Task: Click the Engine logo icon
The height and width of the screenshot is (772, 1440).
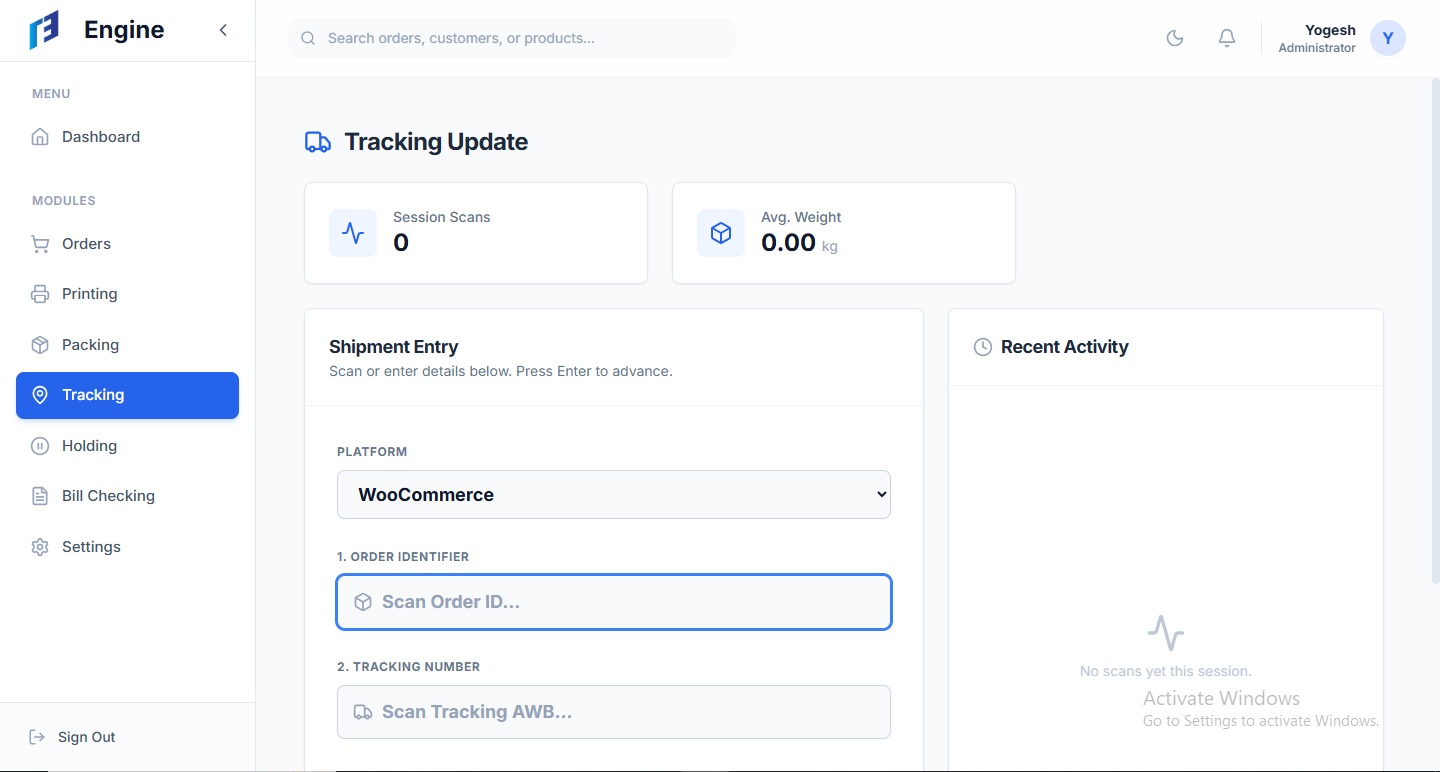Action: [44, 30]
